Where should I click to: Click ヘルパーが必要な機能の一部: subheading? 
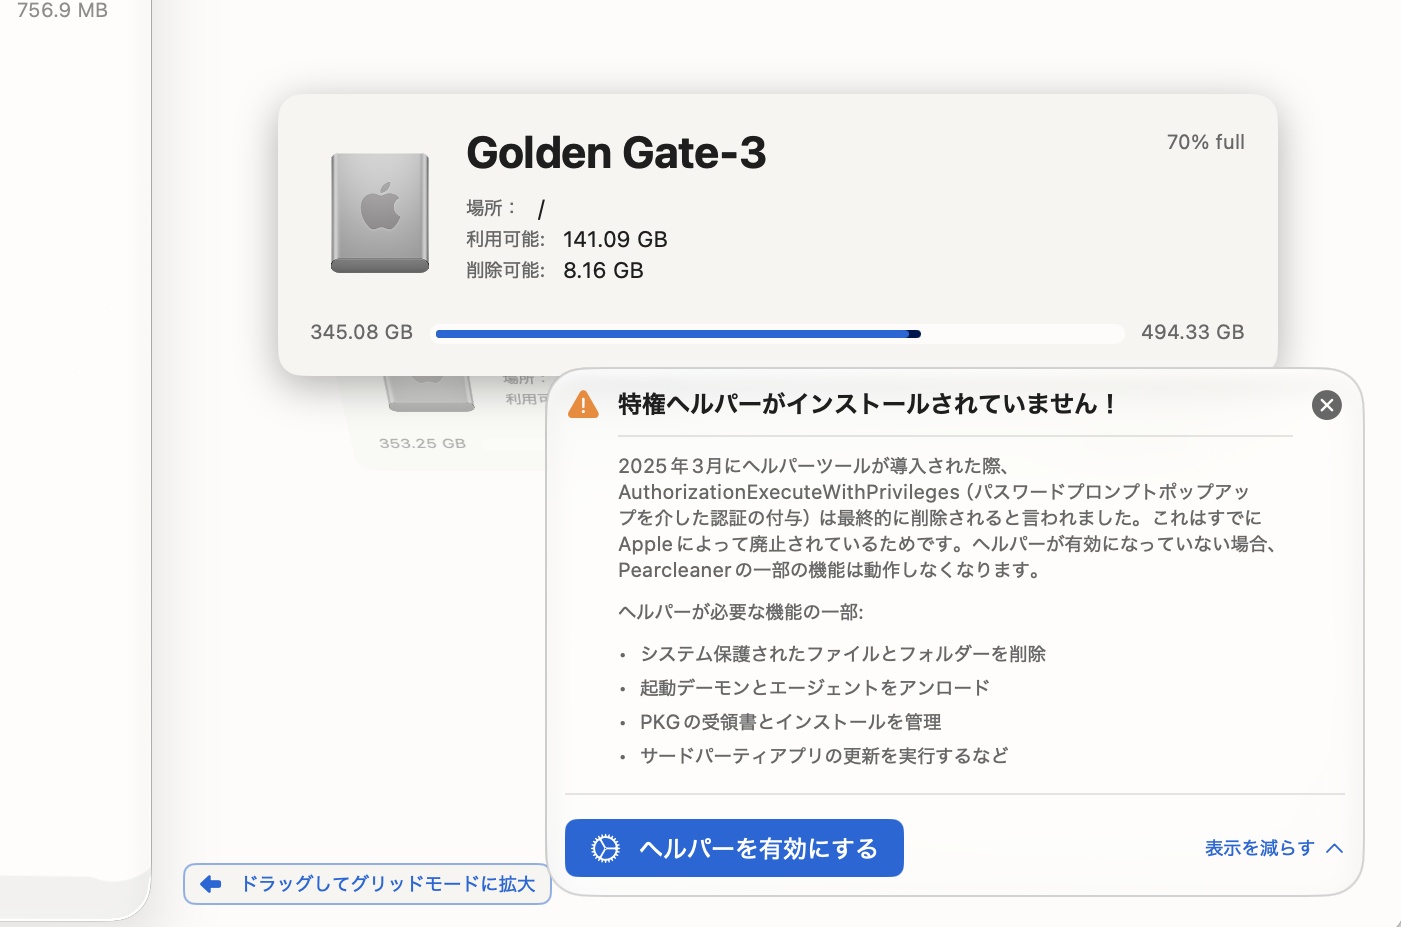[x=741, y=612]
